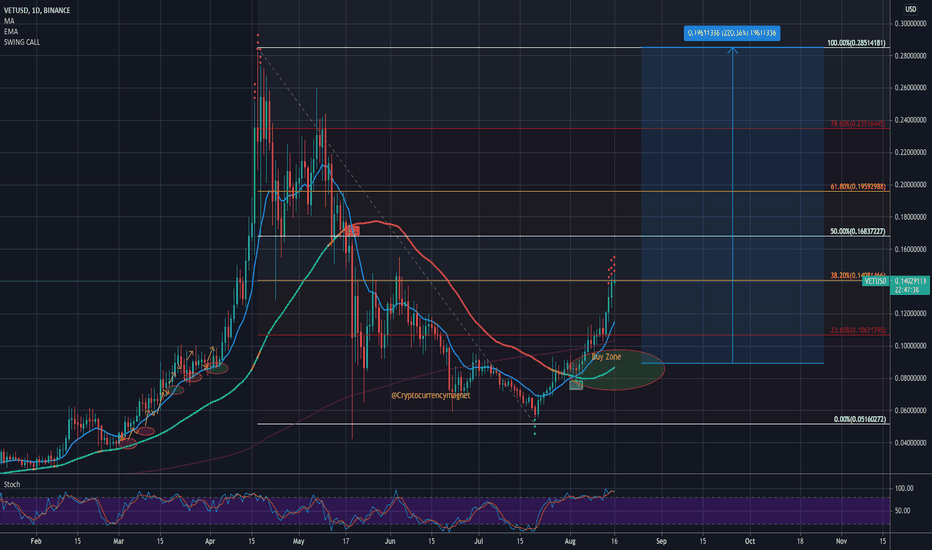Image resolution: width=932 pixels, height=550 pixels.
Task: Click the 100.00 Stoch scale label
Action: coord(904,488)
